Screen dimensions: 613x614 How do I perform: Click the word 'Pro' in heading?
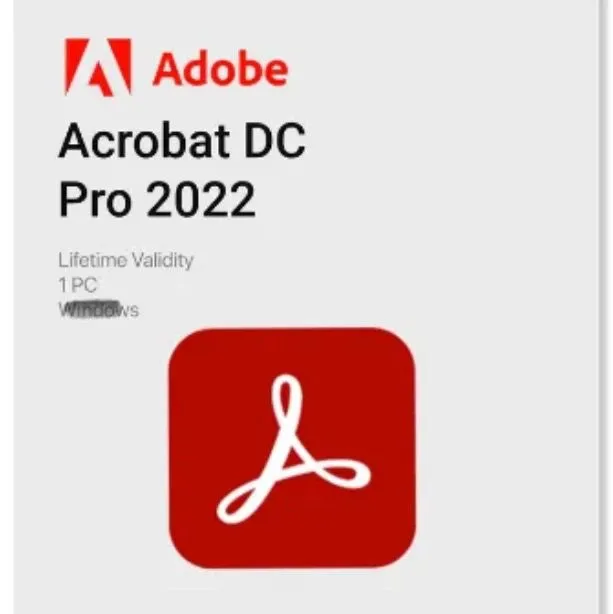(95, 199)
